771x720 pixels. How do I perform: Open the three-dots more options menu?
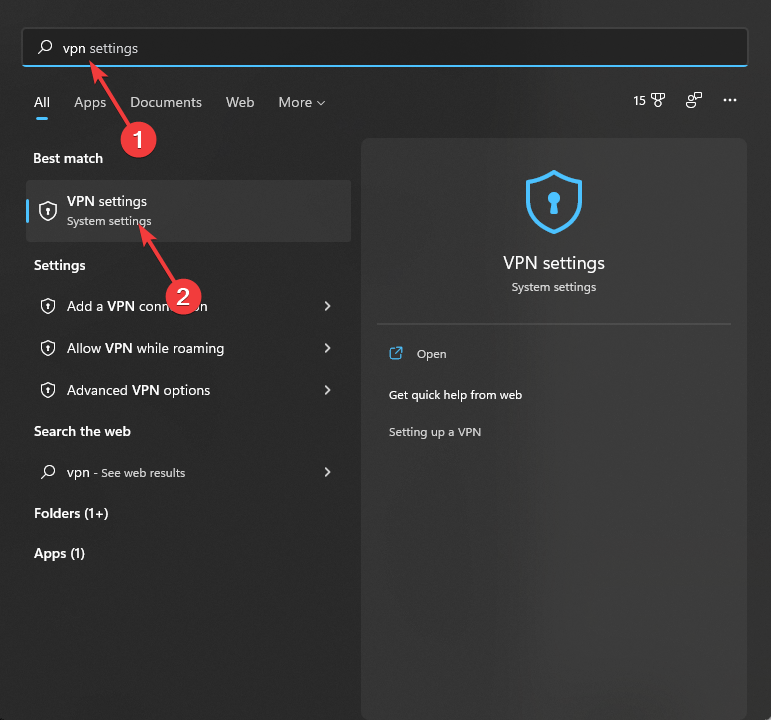click(730, 101)
